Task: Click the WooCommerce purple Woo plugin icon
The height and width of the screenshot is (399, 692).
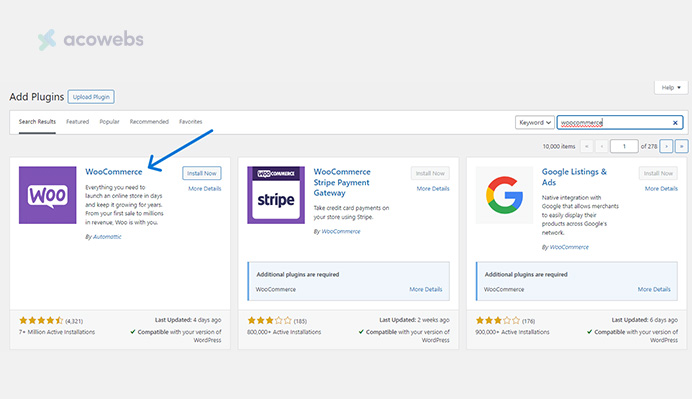Action: (48, 195)
